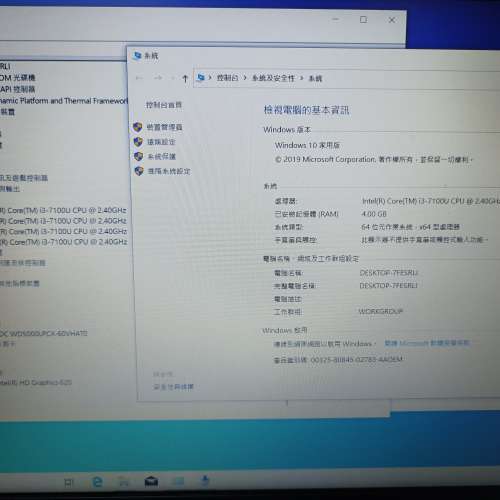Go to 控制台 in the breadcrumb
Image resolution: width=500 pixels, height=500 pixels.
[x=228, y=78]
